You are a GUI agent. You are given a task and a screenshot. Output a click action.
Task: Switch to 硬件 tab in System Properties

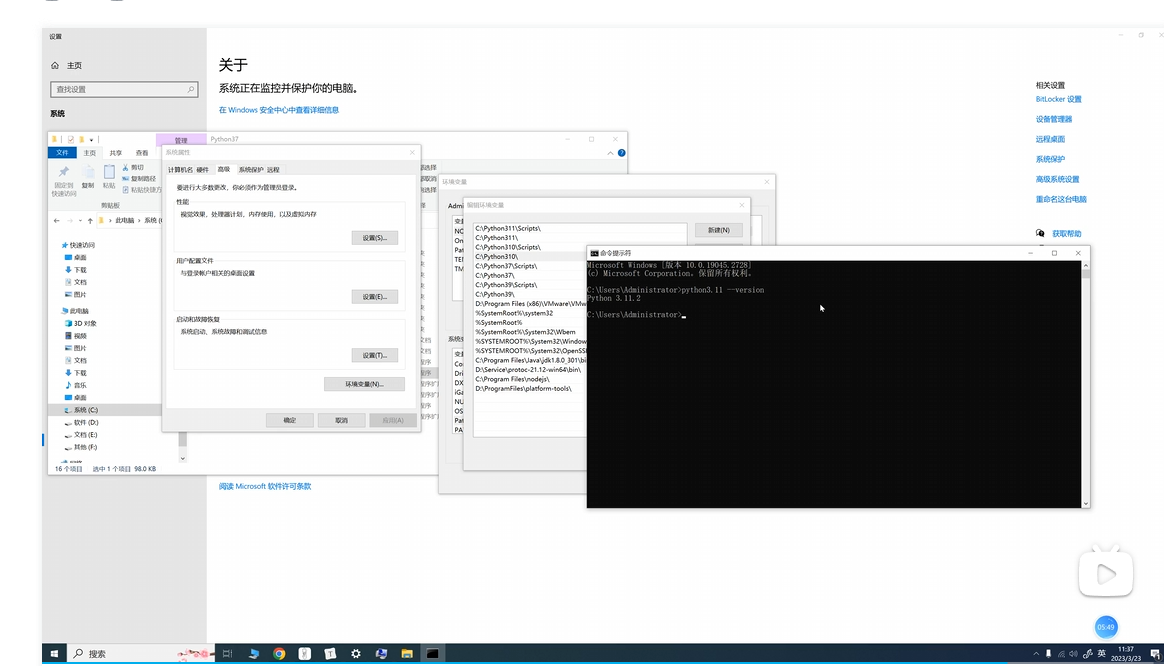pos(202,170)
